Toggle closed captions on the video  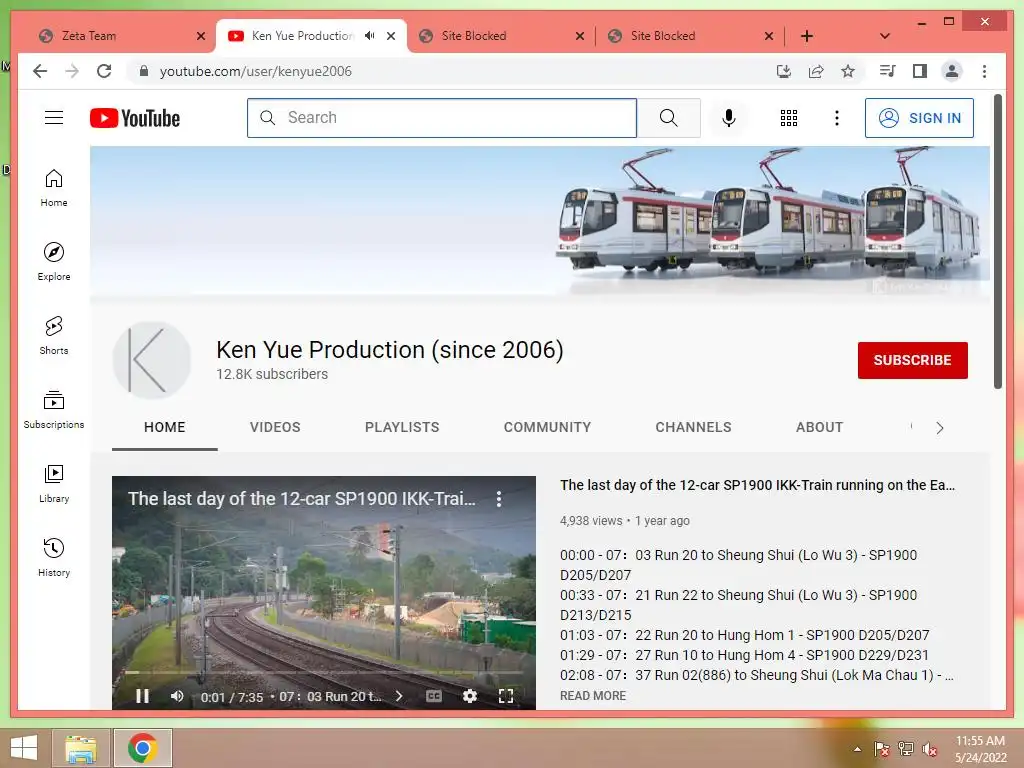(434, 696)
